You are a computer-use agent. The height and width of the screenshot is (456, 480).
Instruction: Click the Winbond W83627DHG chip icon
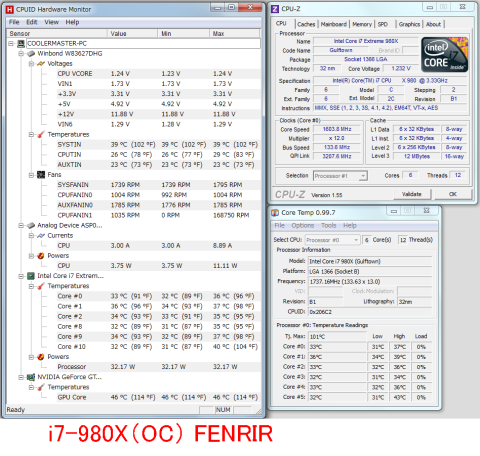(x=31, y=53)
